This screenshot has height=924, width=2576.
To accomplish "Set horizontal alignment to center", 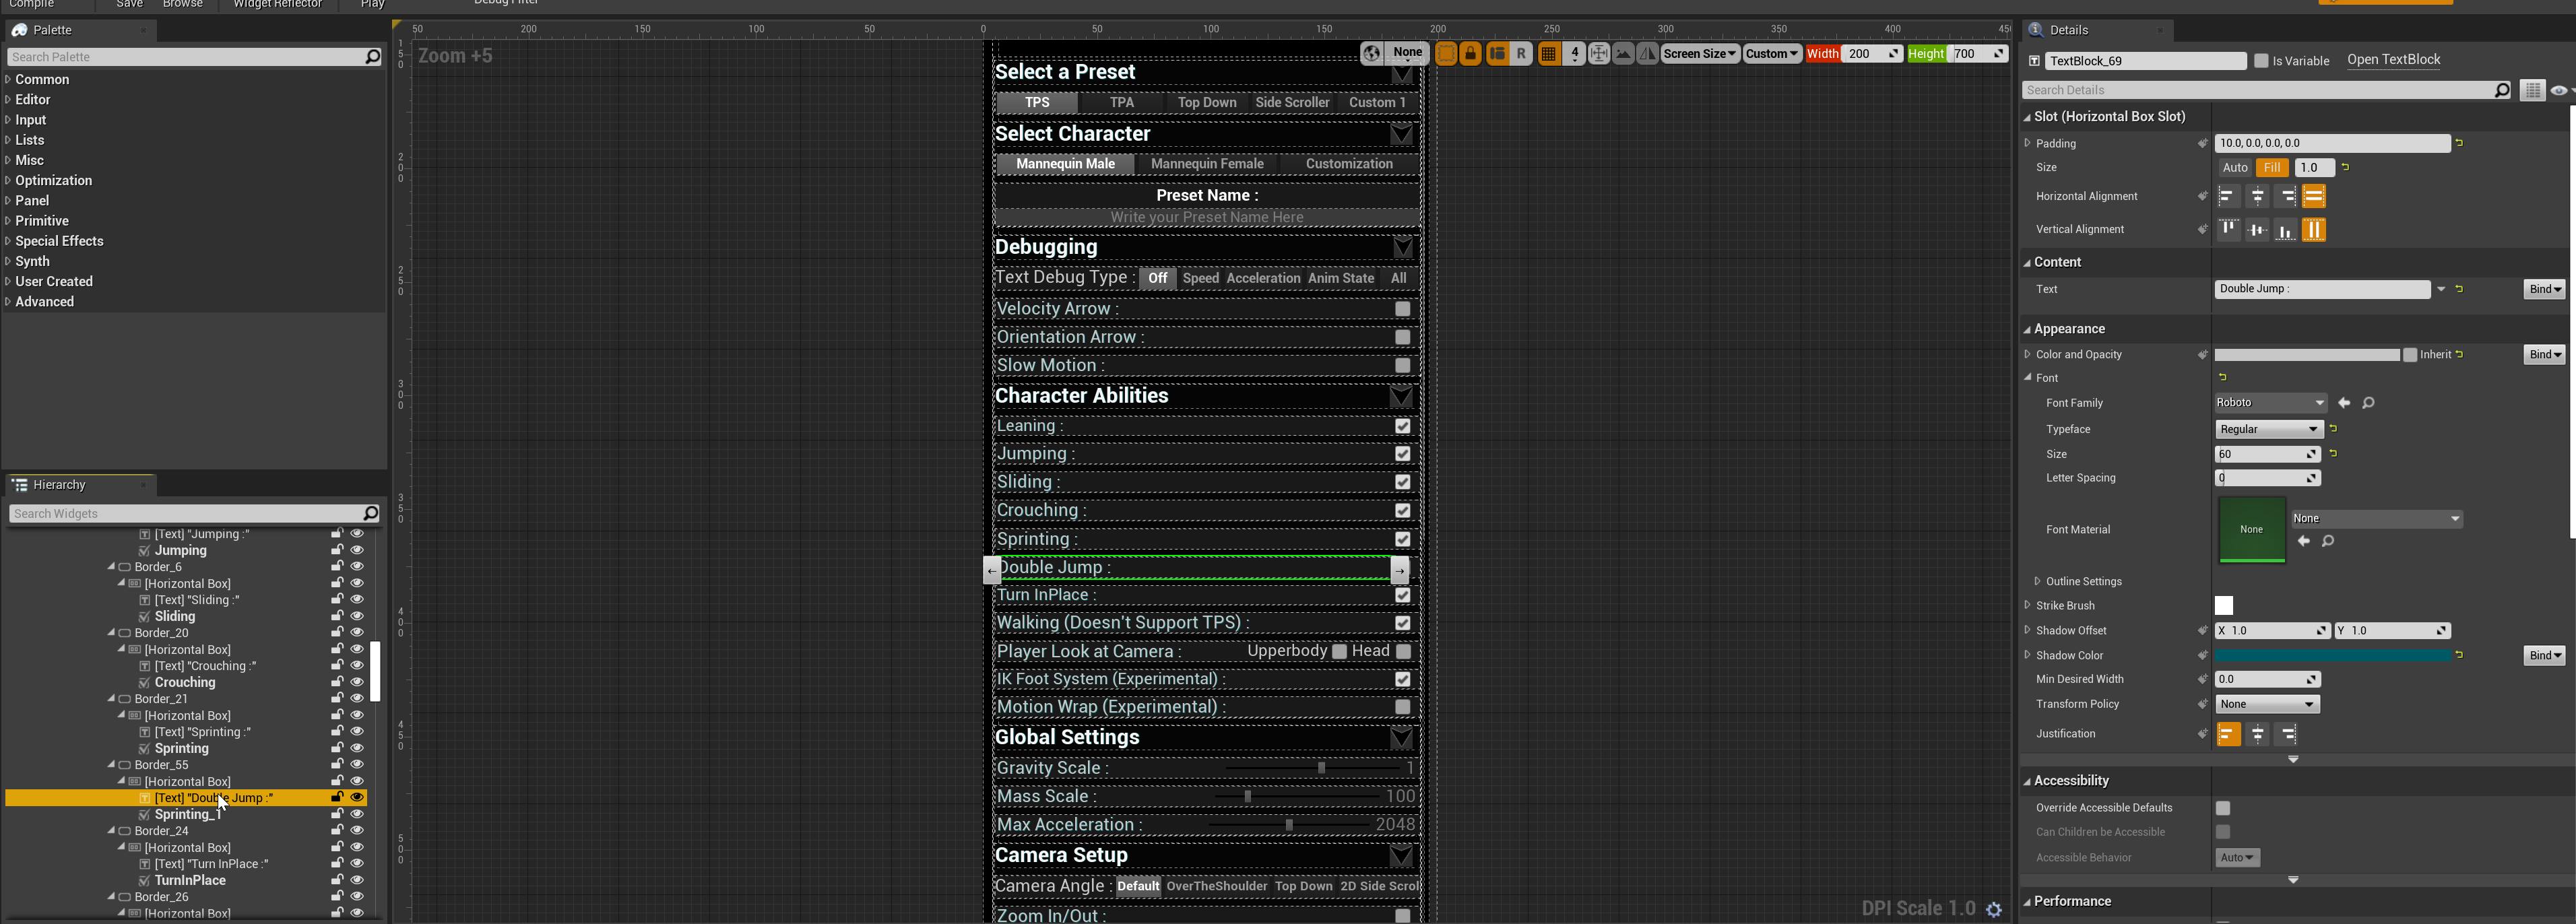I will click(x=2257, y=197).
